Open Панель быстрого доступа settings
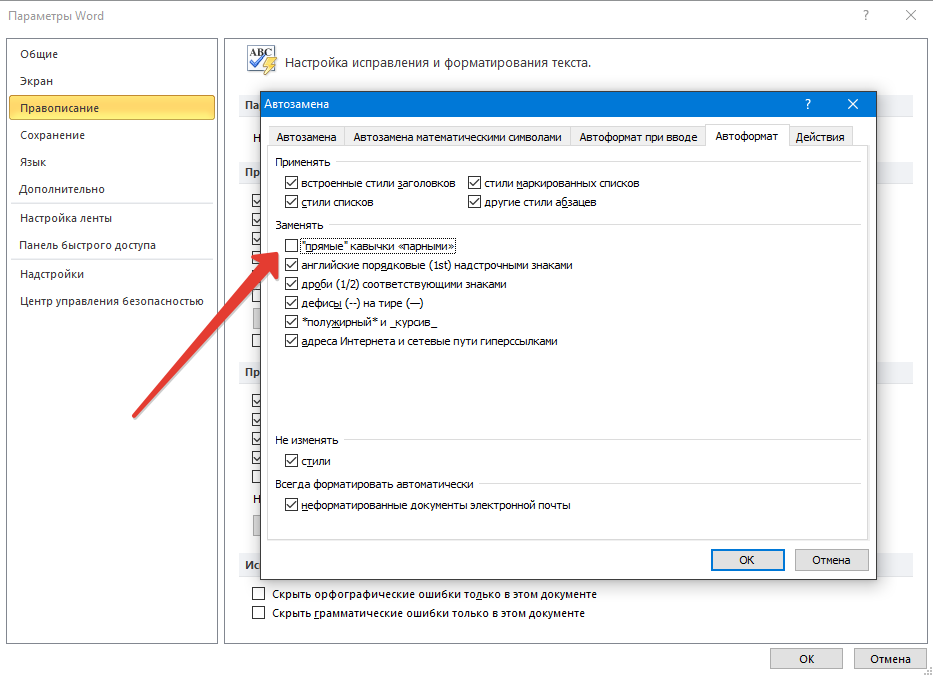Screen dimensions: 933x675 [112, 245]
